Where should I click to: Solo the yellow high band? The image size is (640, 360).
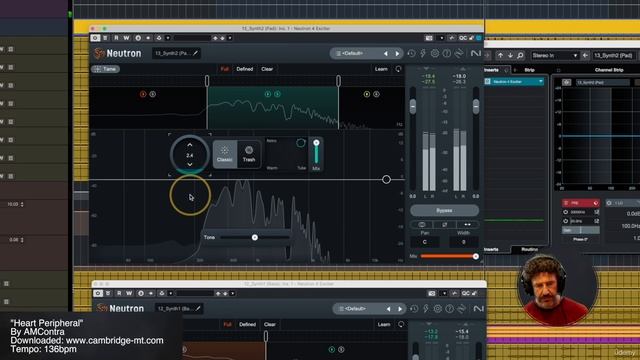[376, 94]
